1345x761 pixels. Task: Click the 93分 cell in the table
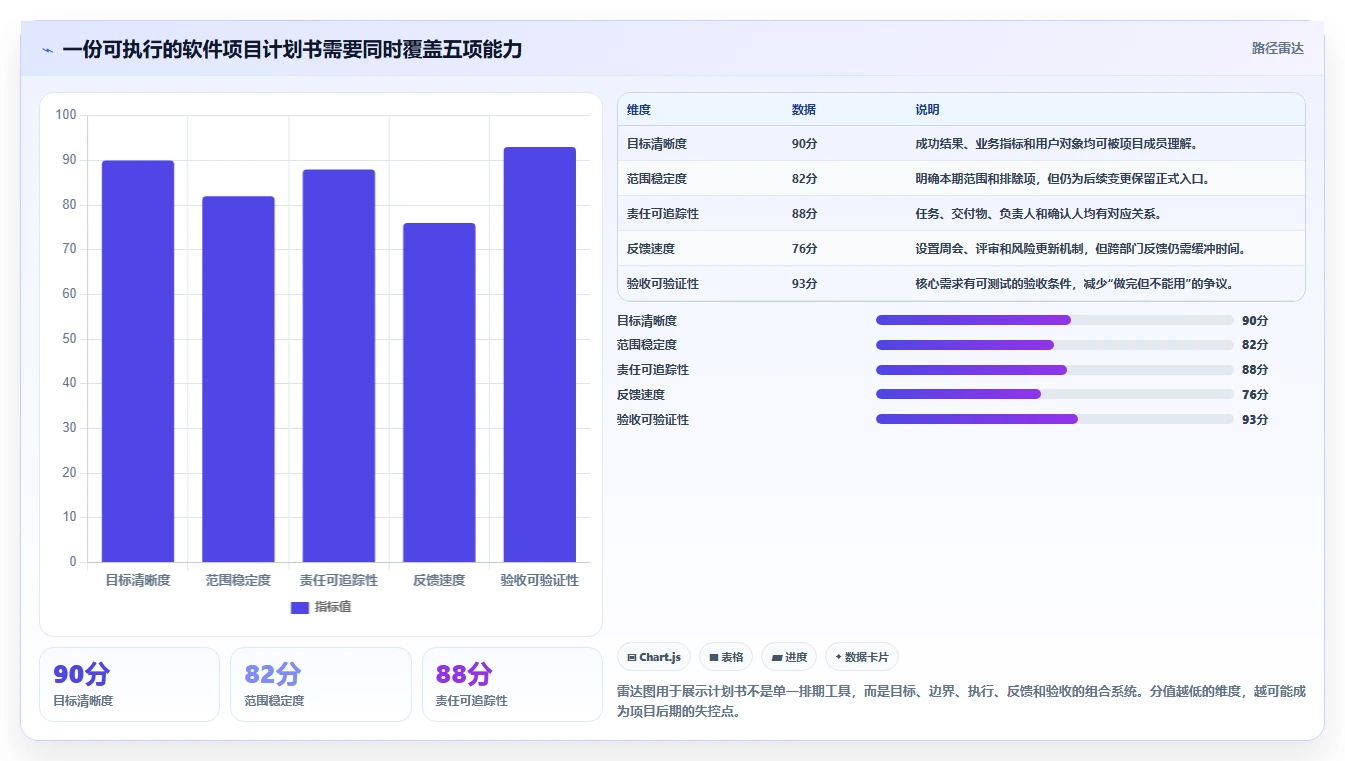click(804, 284)
